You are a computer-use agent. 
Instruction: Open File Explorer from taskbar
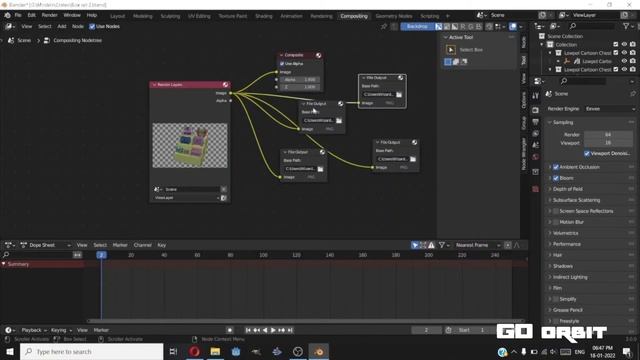[x=215, y=351]
